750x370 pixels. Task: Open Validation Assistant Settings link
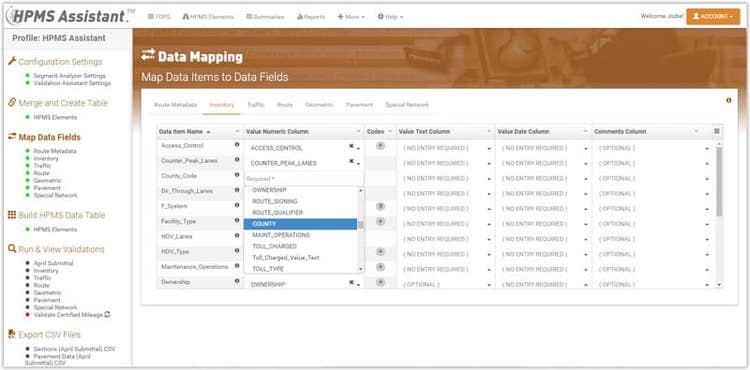72,83
